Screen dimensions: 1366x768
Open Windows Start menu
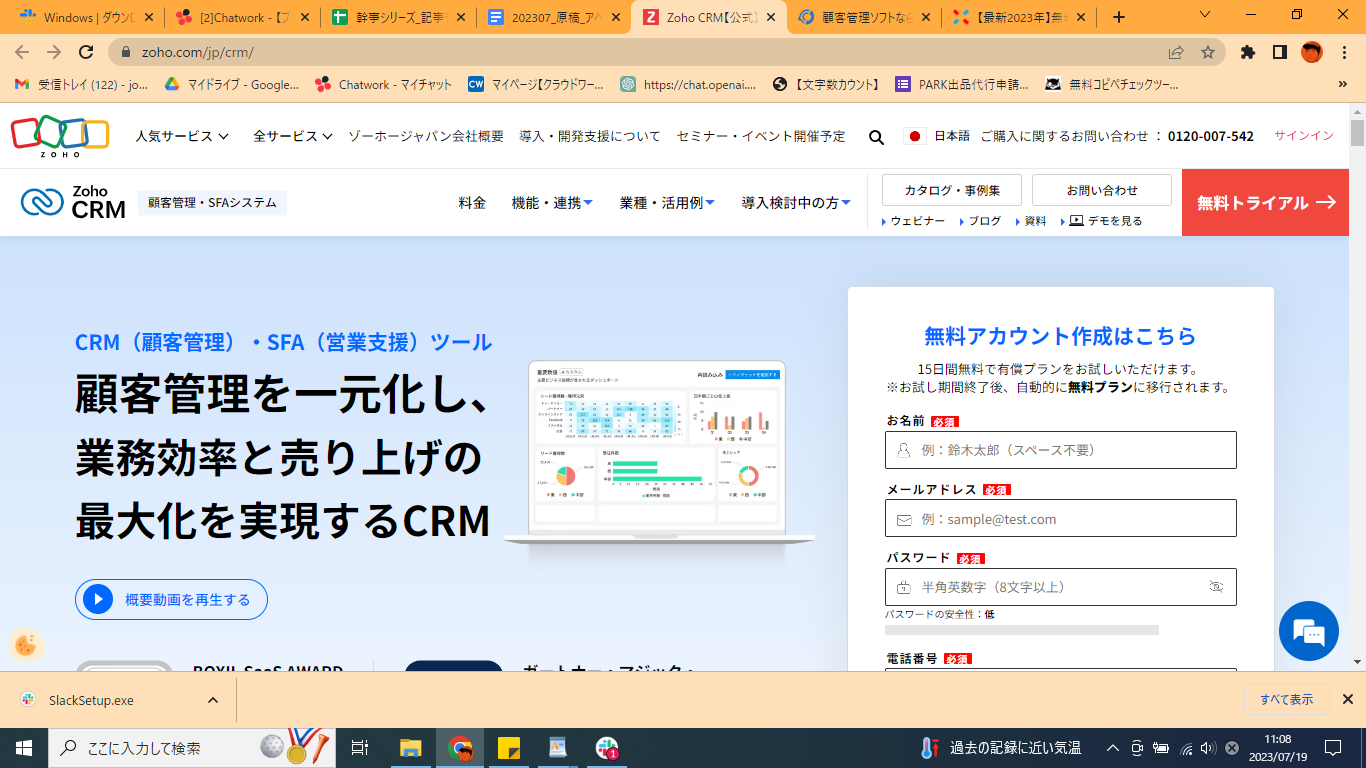pos(24,747)
